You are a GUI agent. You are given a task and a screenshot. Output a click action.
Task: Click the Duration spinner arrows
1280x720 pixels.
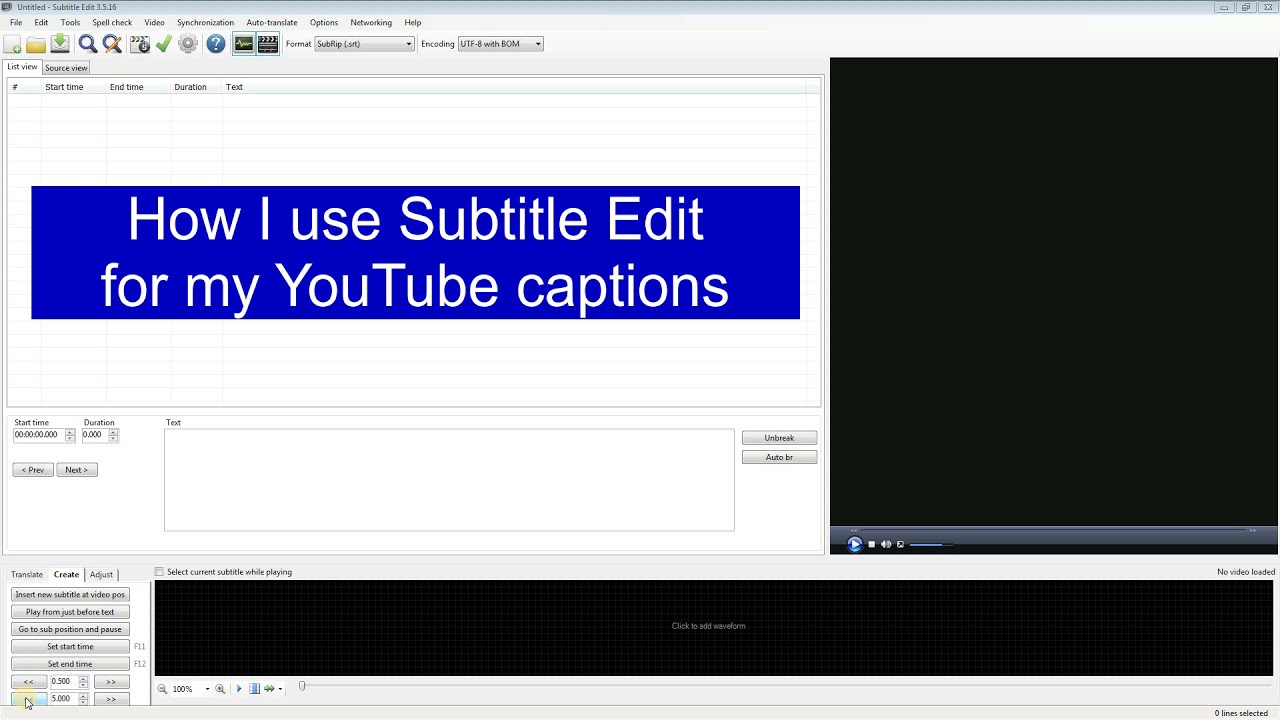(x=113, y=435)
